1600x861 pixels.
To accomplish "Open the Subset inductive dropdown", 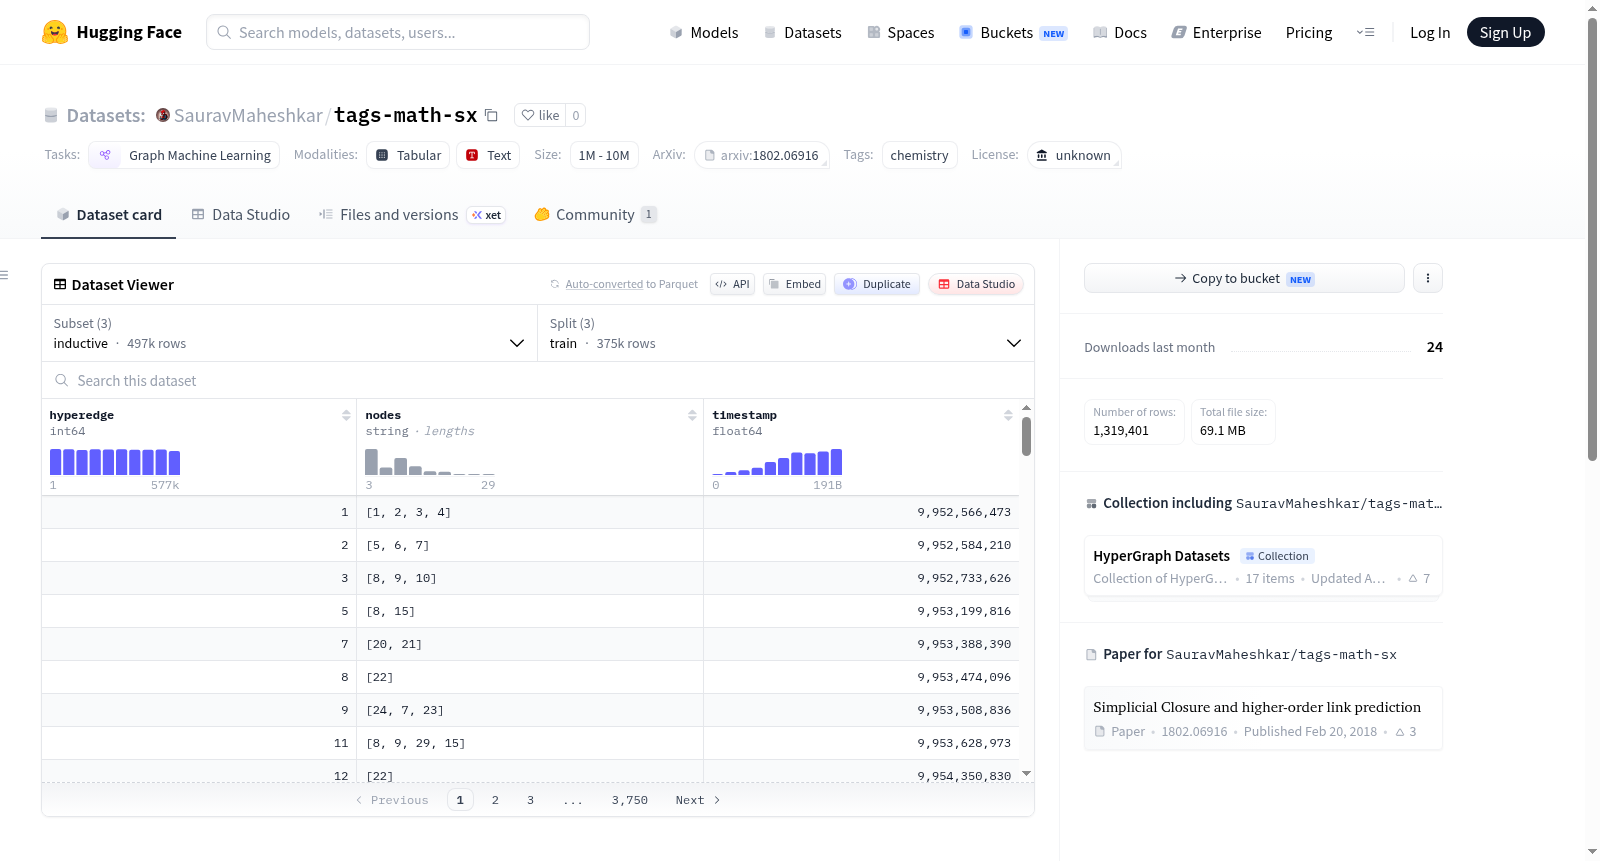I will click(289, 333).
